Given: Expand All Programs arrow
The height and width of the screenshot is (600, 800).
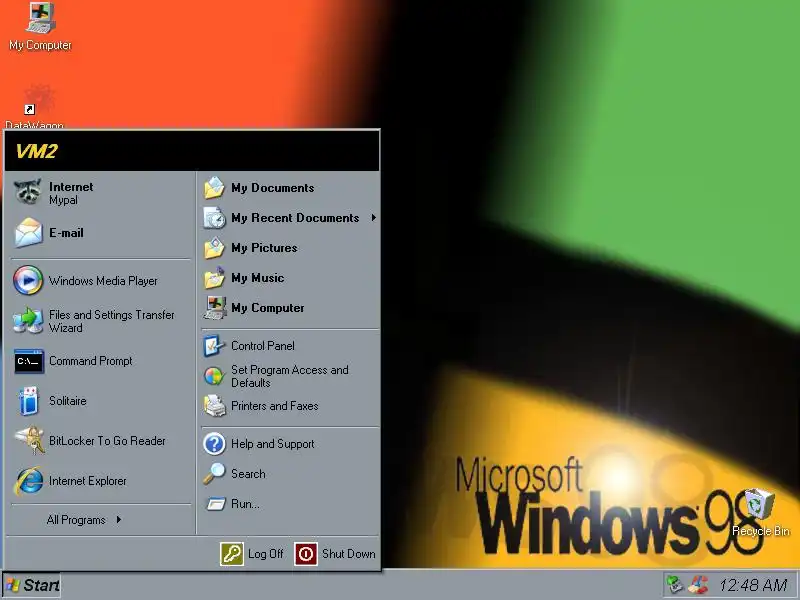Looking at the screenshot, I should click(x=118, y=520).
